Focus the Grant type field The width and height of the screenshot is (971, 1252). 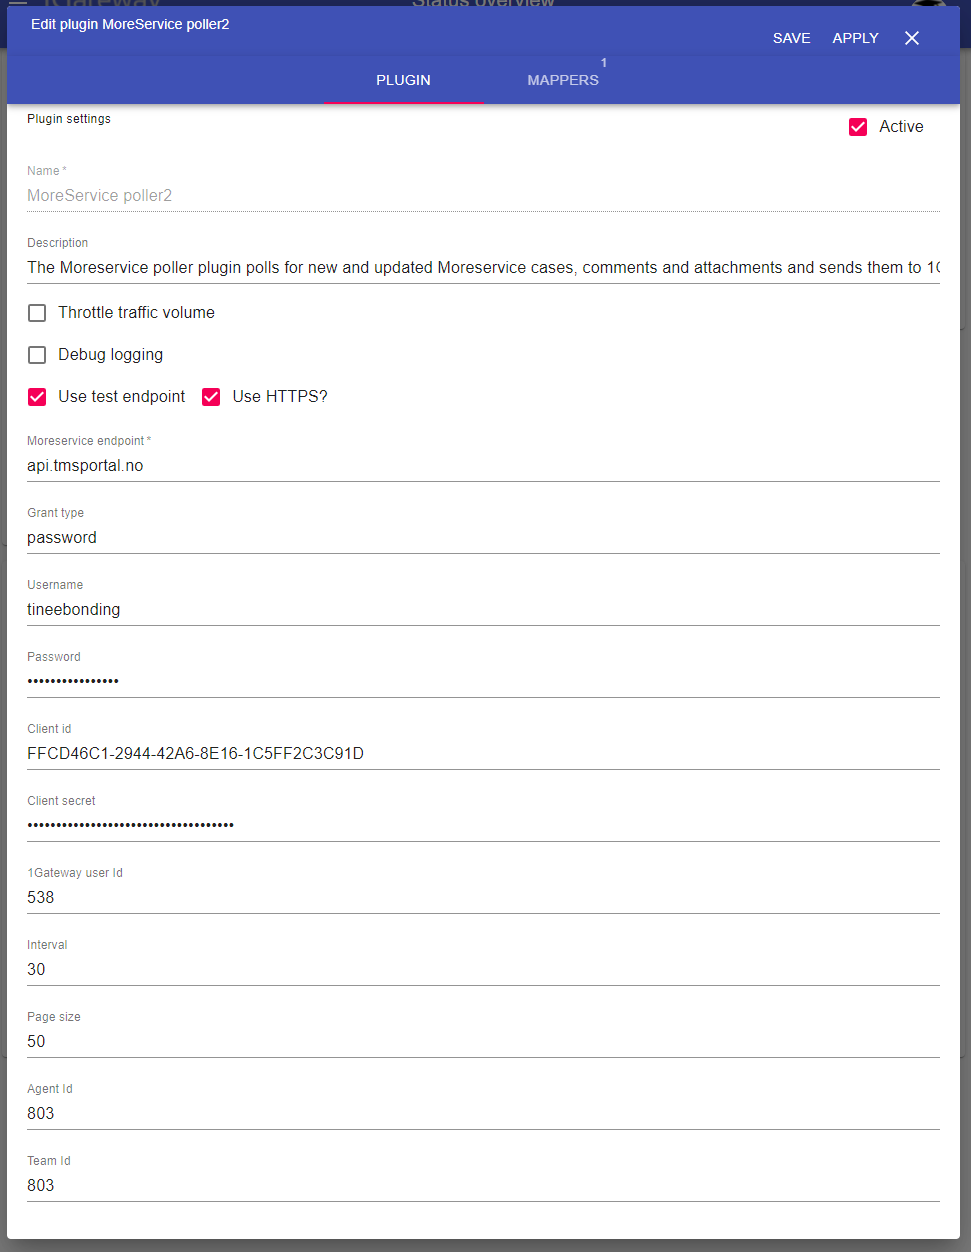coord(483,538)
